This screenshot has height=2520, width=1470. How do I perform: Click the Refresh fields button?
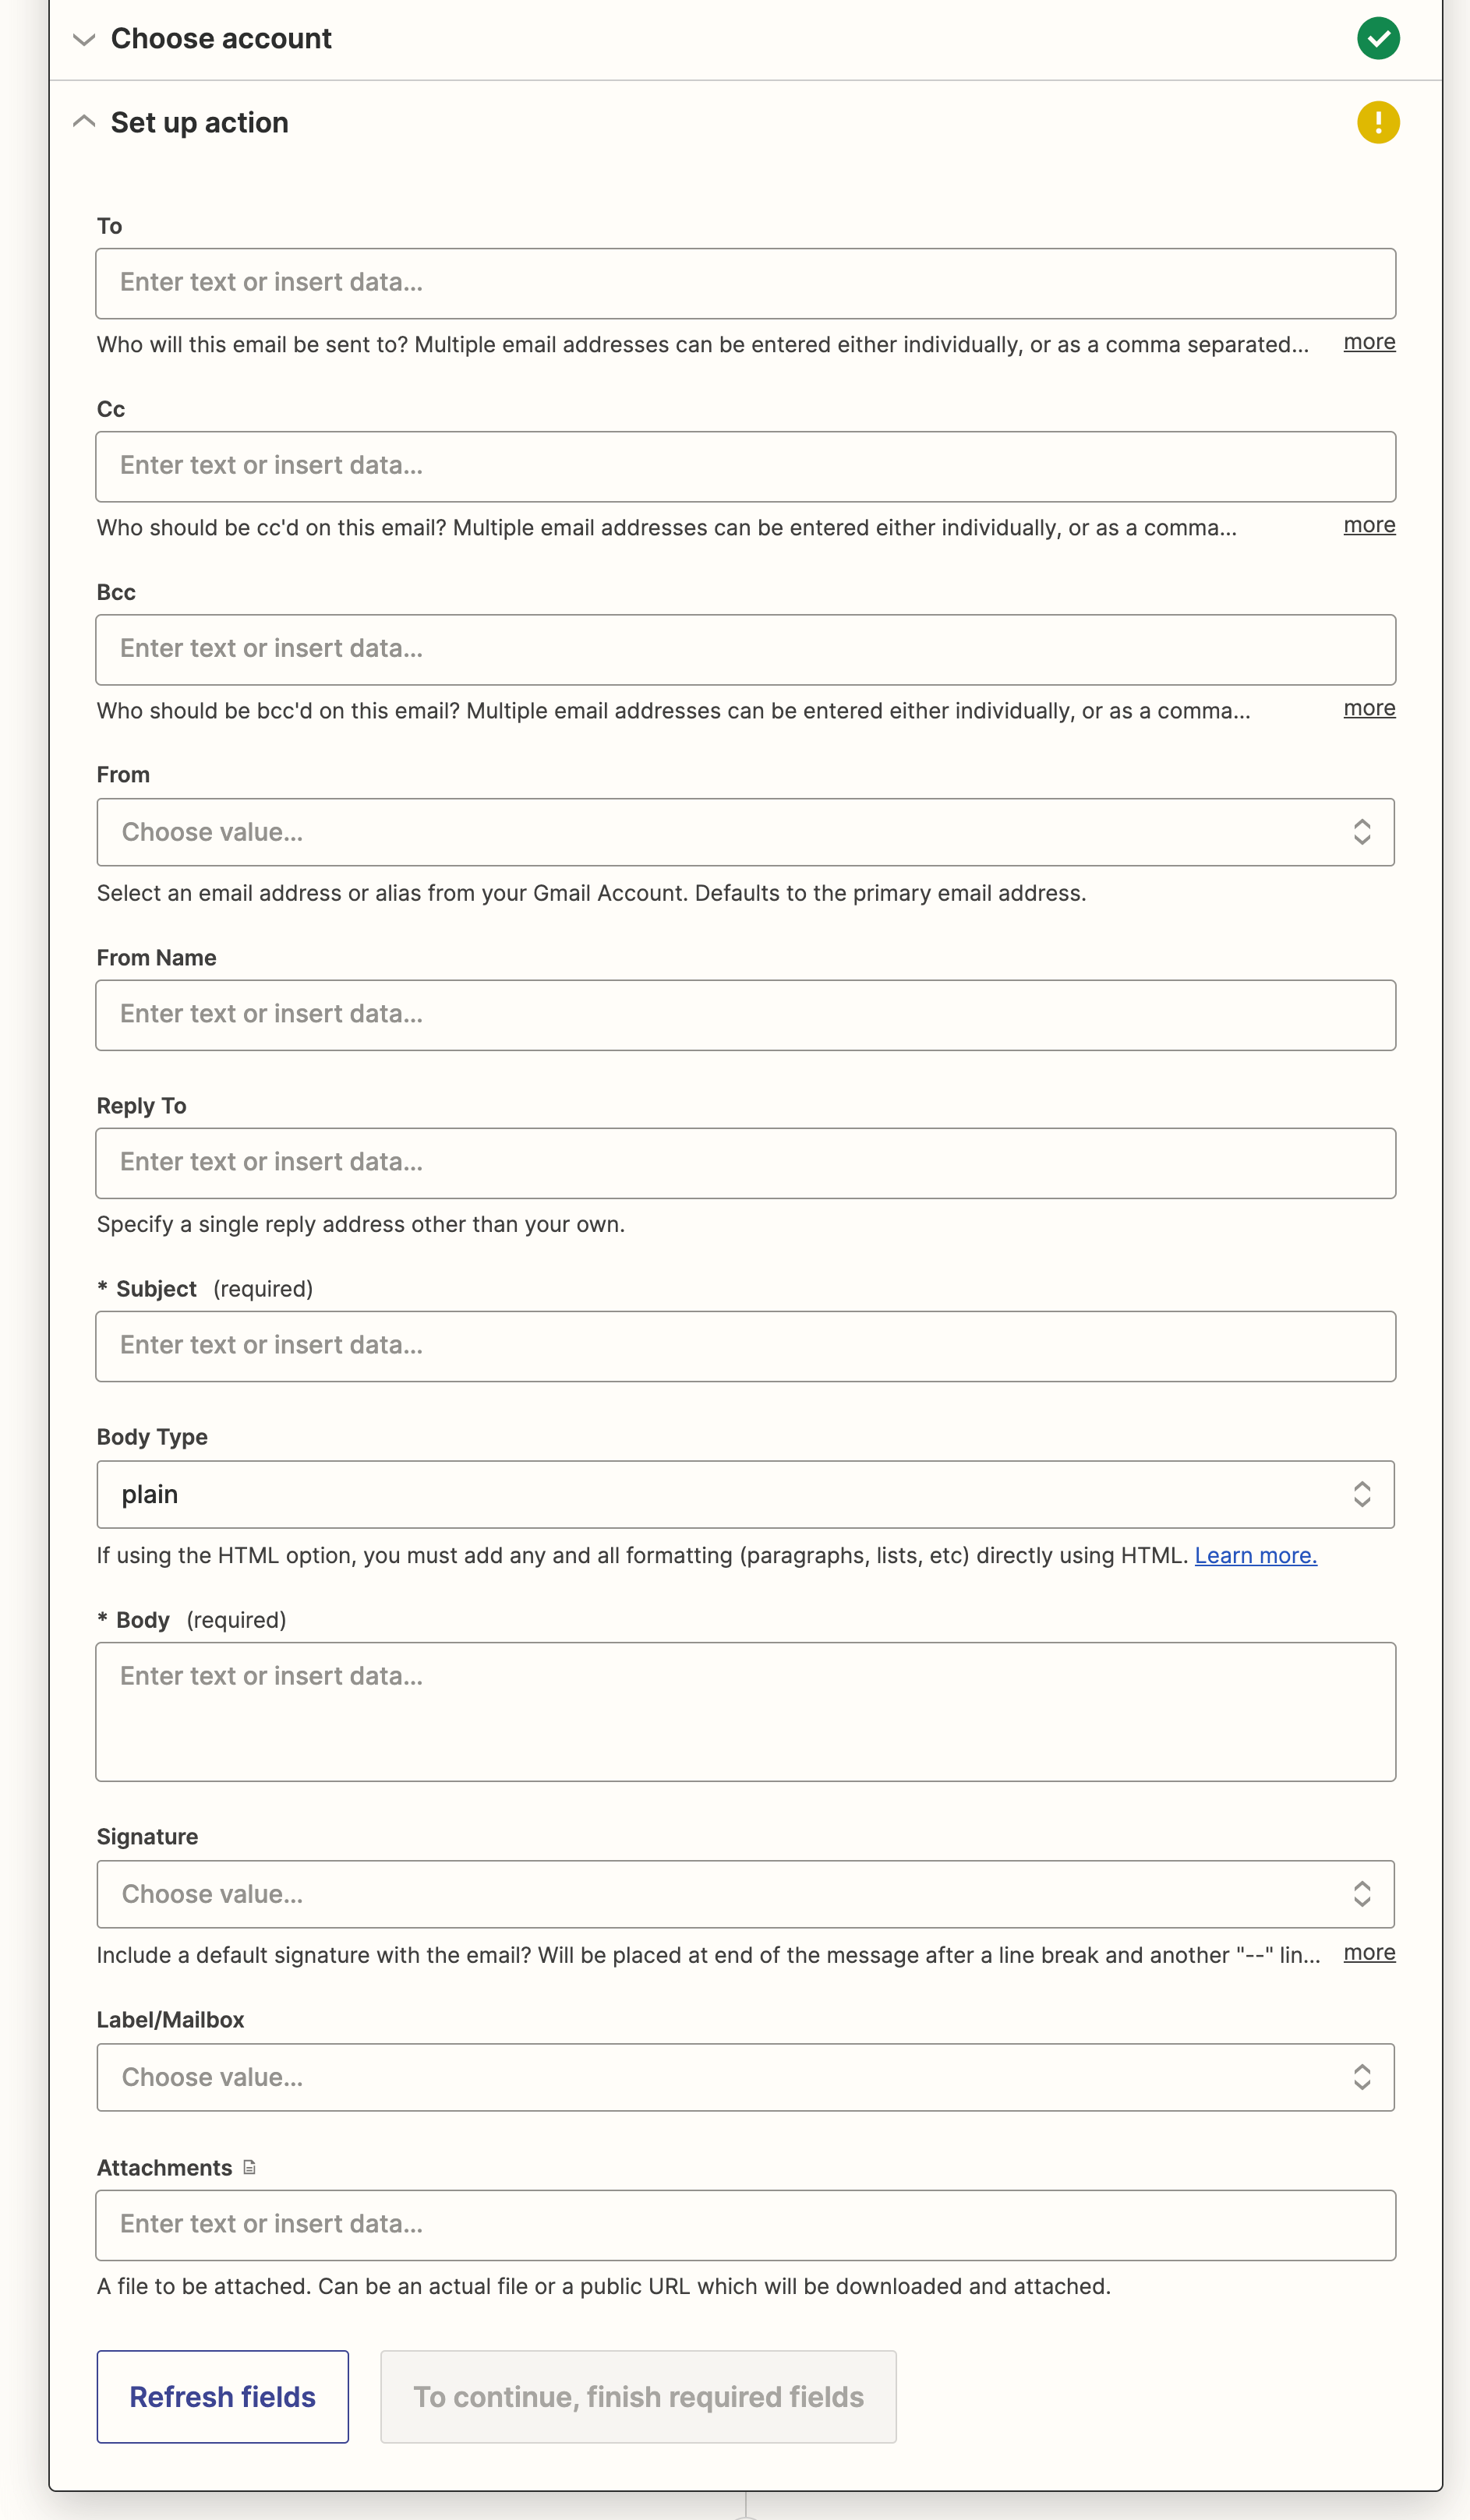point(222,2397)
